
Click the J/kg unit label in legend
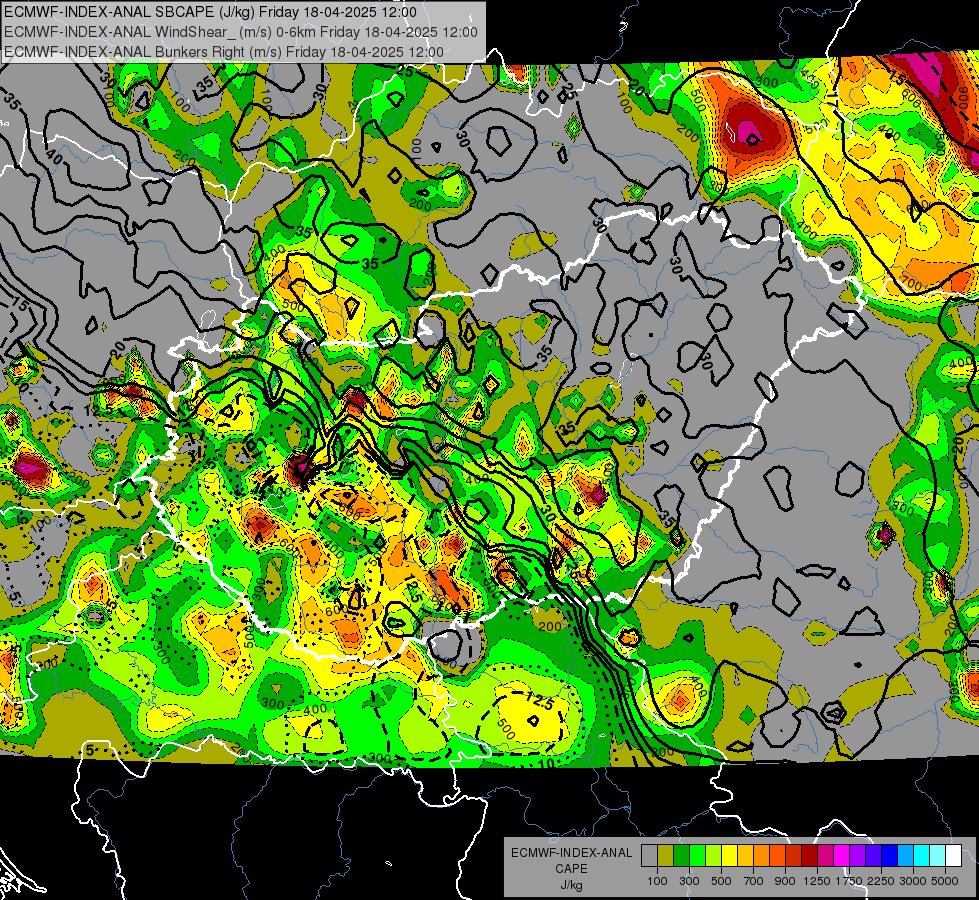coord(571,885)
